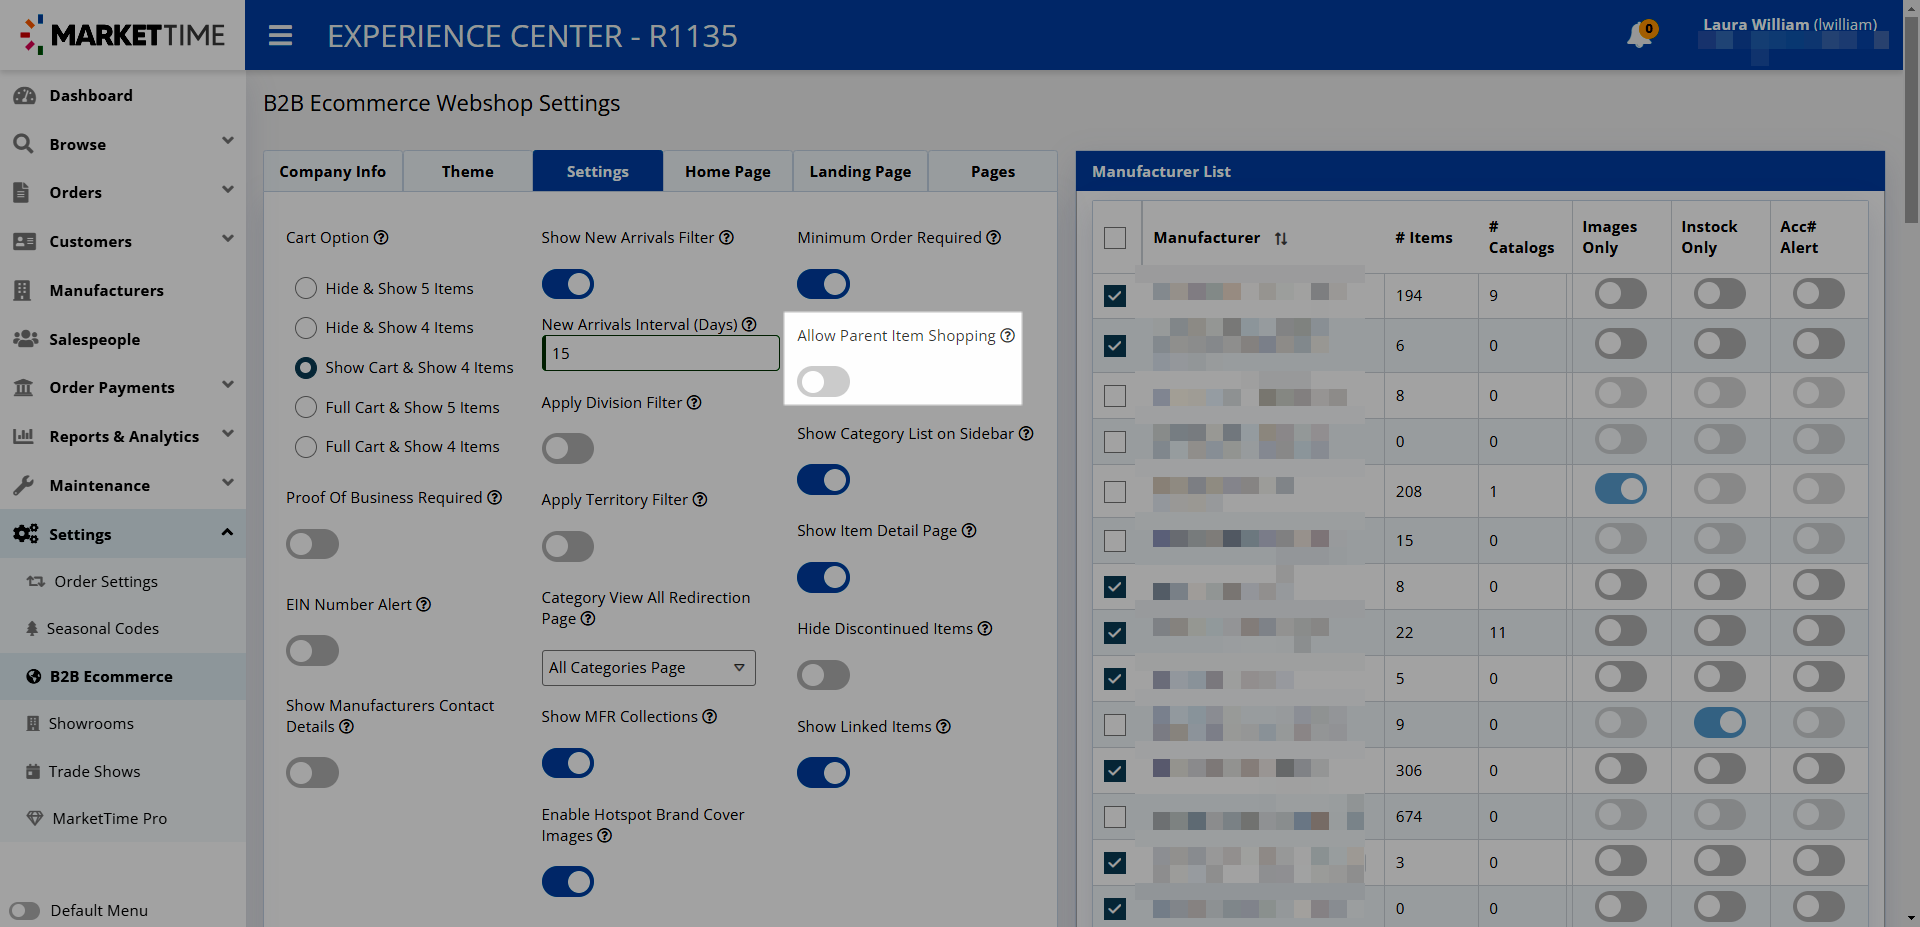Click help icon beside Minimum Order Required

(x=993, y=238)
